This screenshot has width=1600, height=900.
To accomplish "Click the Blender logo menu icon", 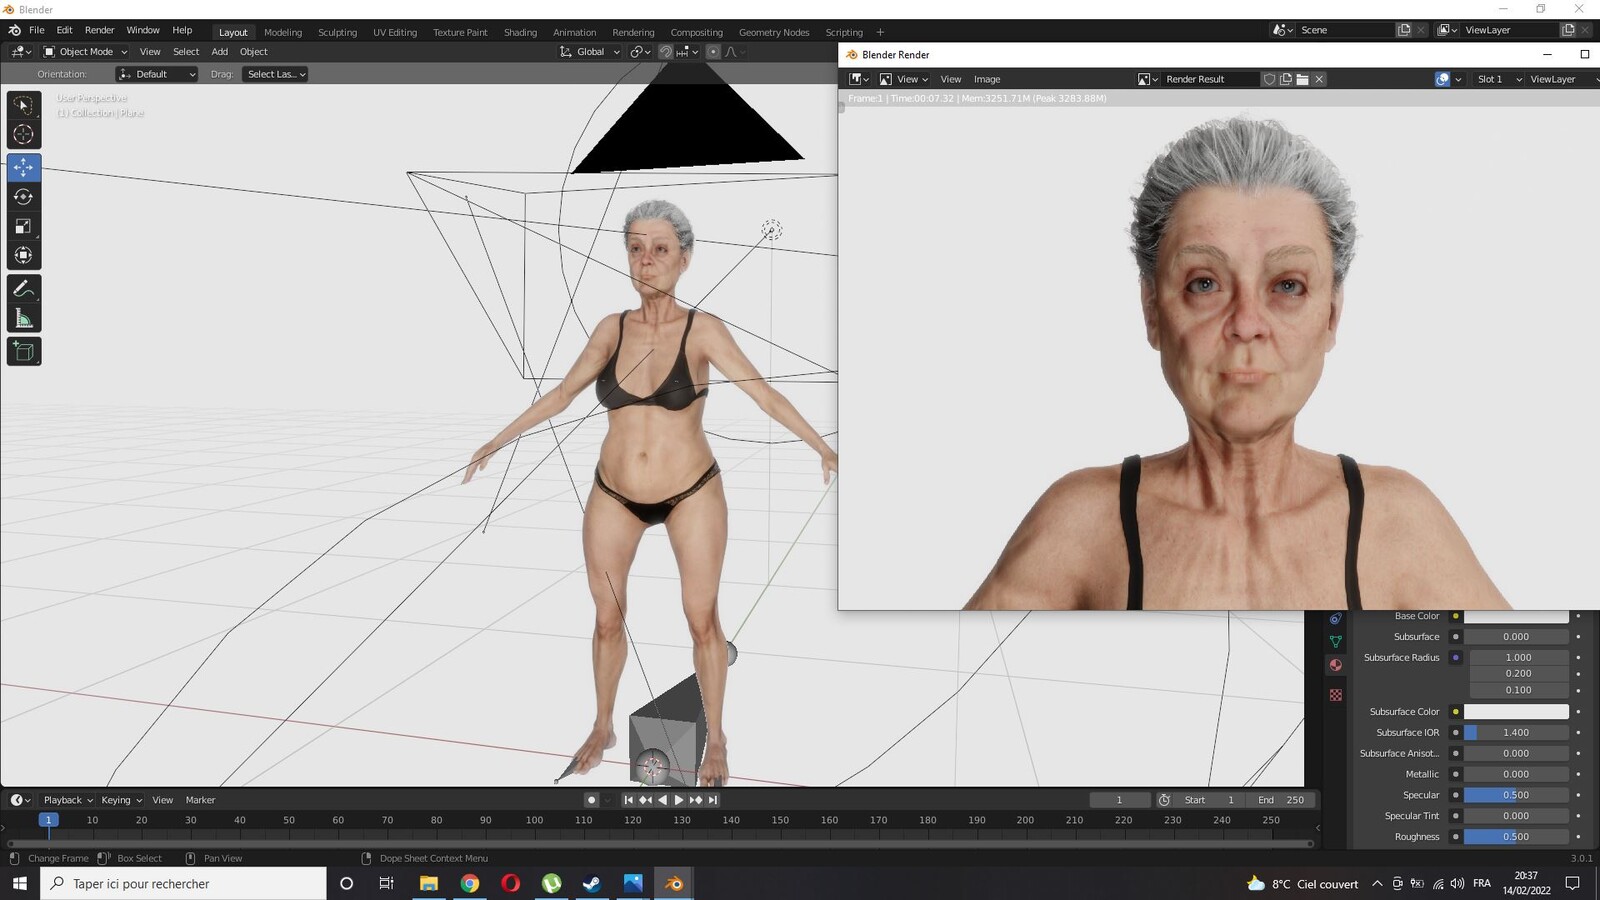I will (14, 30).
